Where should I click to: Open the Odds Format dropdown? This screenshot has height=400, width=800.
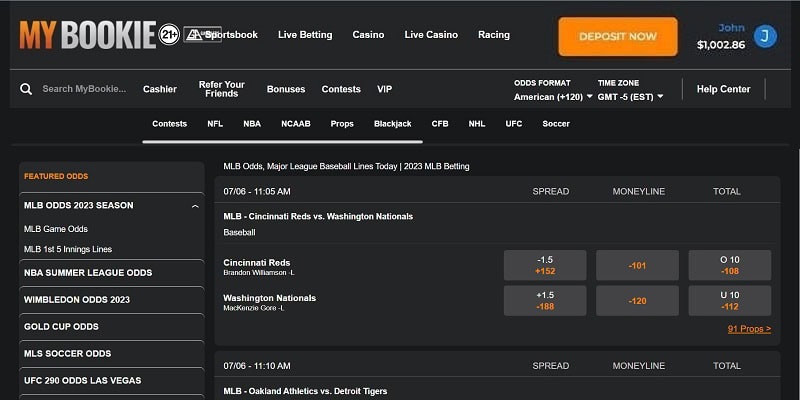pyautogui.click(x=553, y=97)
